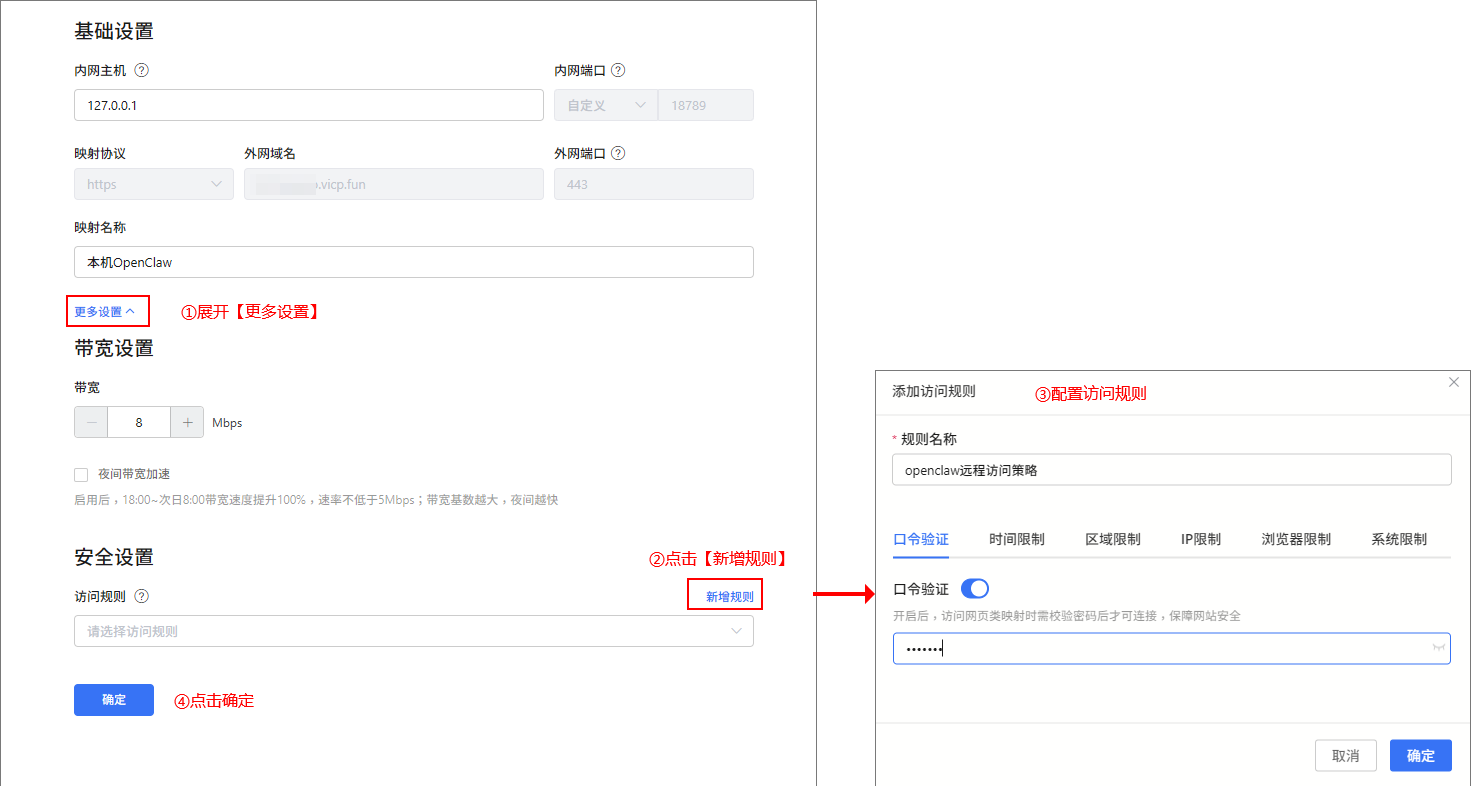Click the 本机OpenClaw mapping name field

(x=413, y=262)
